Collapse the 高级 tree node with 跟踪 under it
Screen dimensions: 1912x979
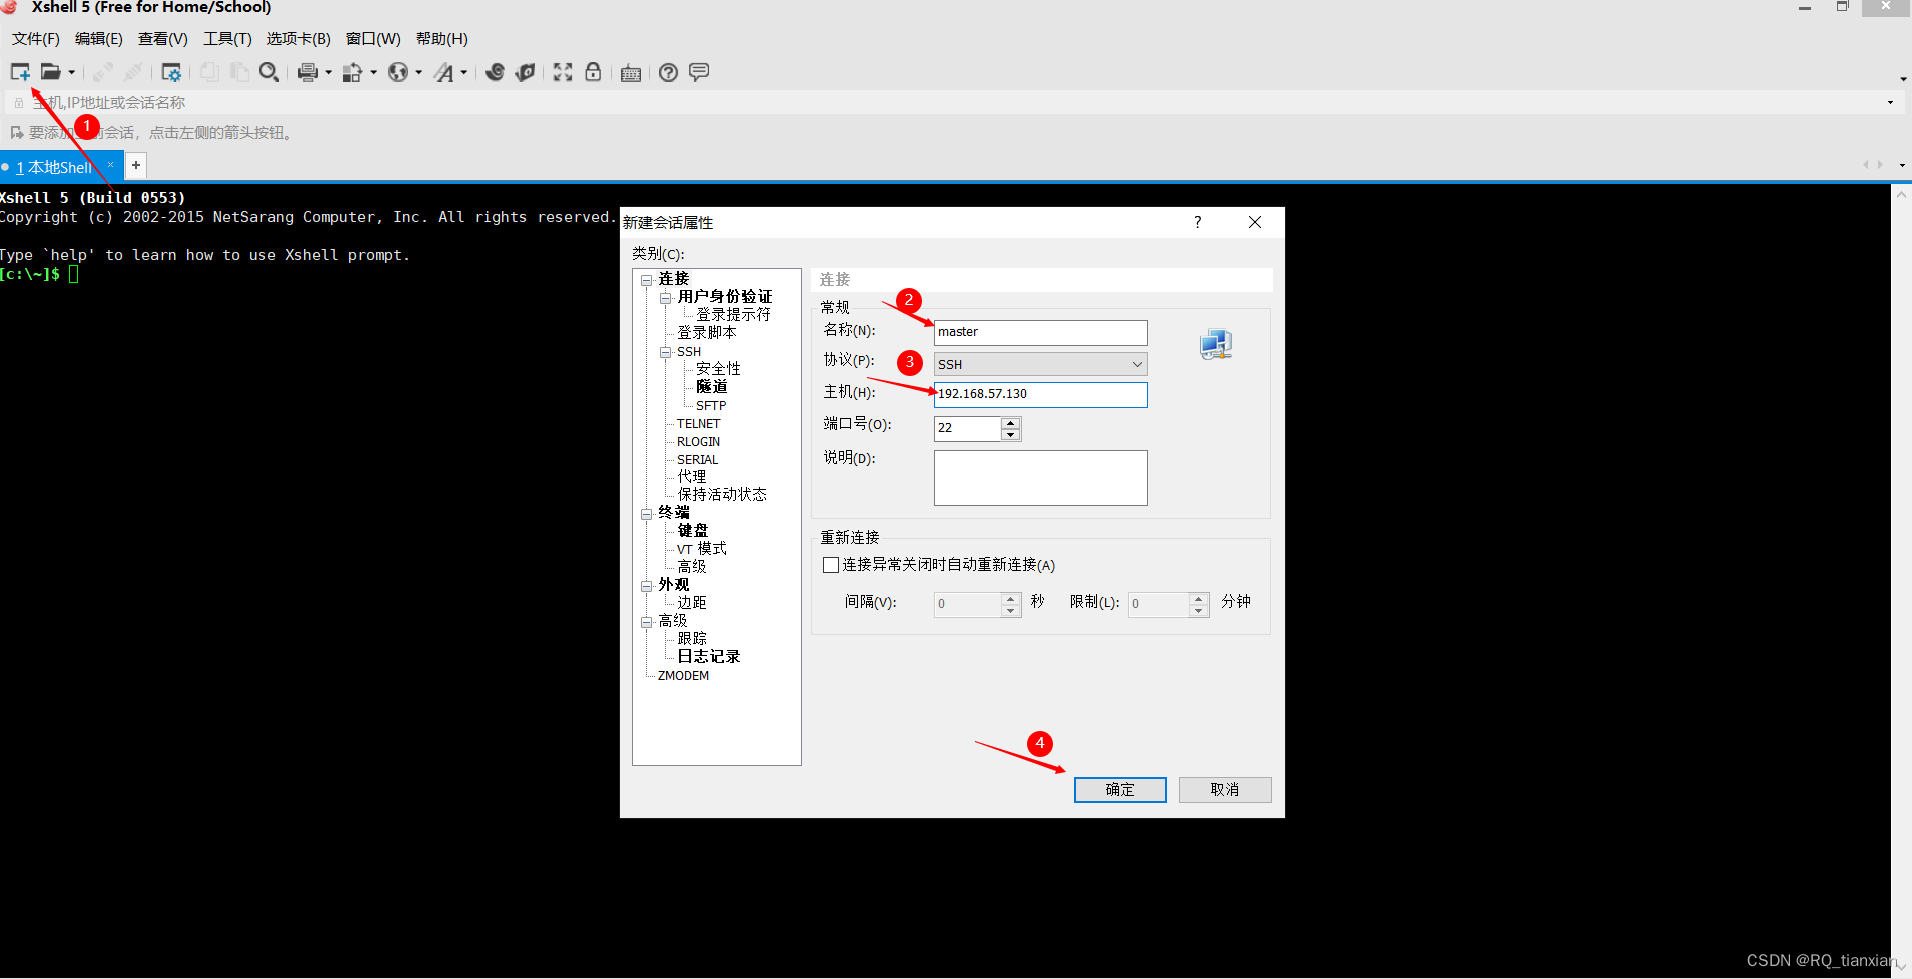click(x=647, y=621)
